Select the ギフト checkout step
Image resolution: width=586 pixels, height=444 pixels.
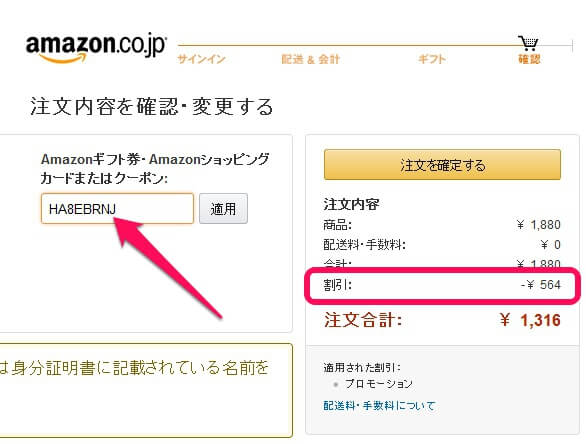[x=432, y=59]
